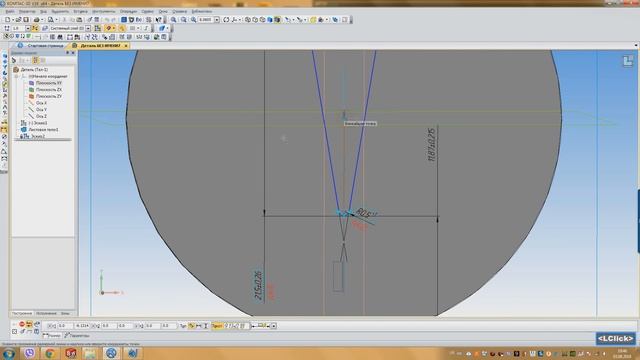Switch to KOMPAS-3D taskbar button
The width and height of the screenshot is (640, 360).
(x=111, y=353)
